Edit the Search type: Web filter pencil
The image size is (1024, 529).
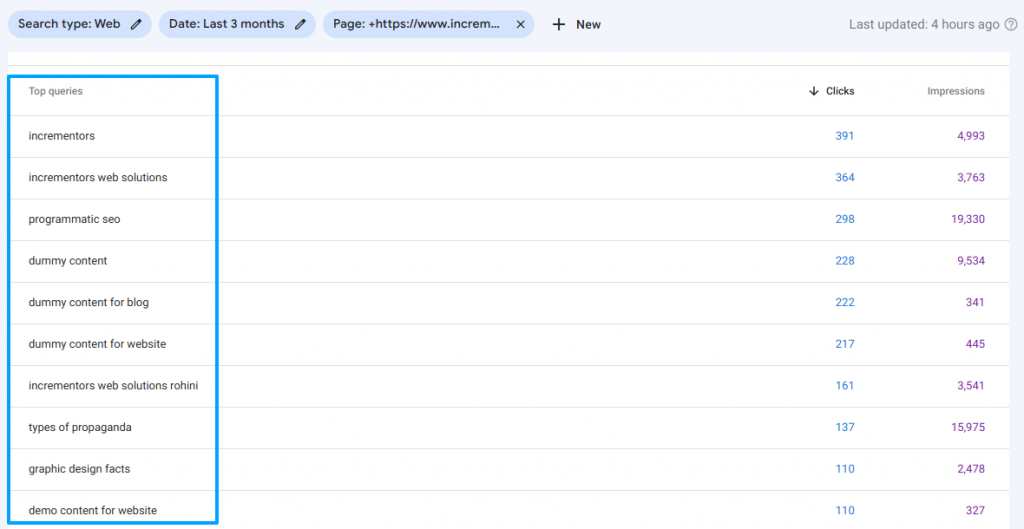point(136,24)
